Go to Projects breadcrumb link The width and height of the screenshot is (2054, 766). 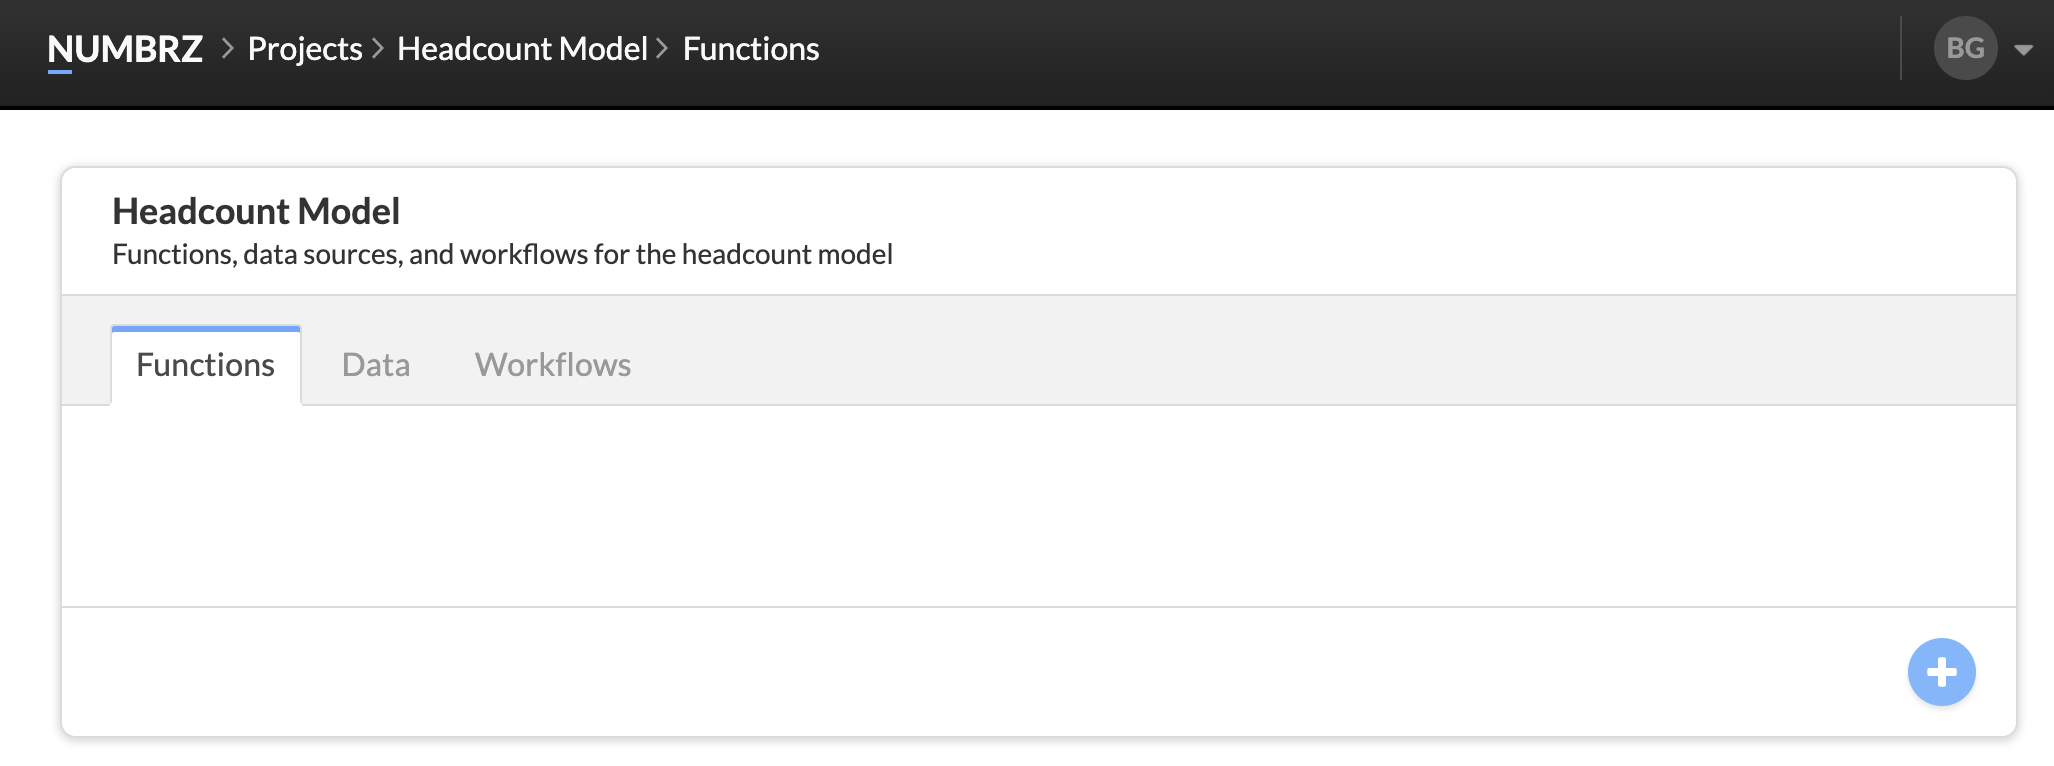(305, 49)
